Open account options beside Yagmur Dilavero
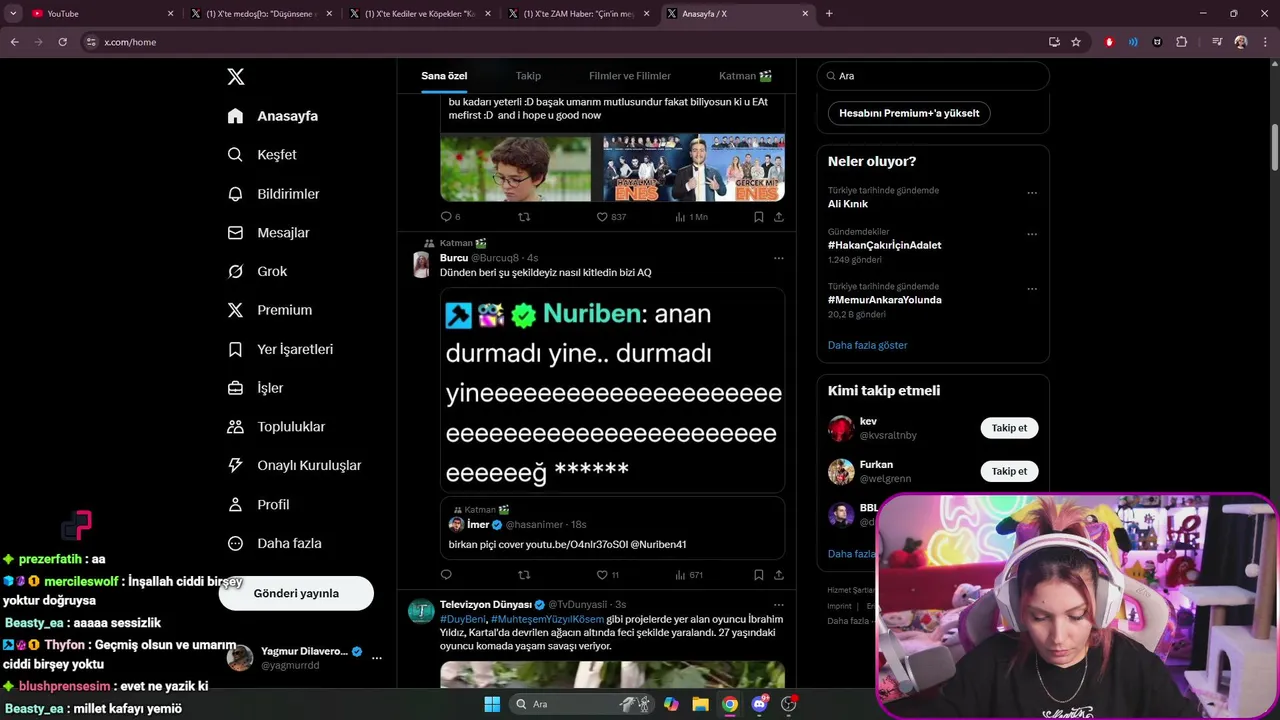 [x=377, y=658]
